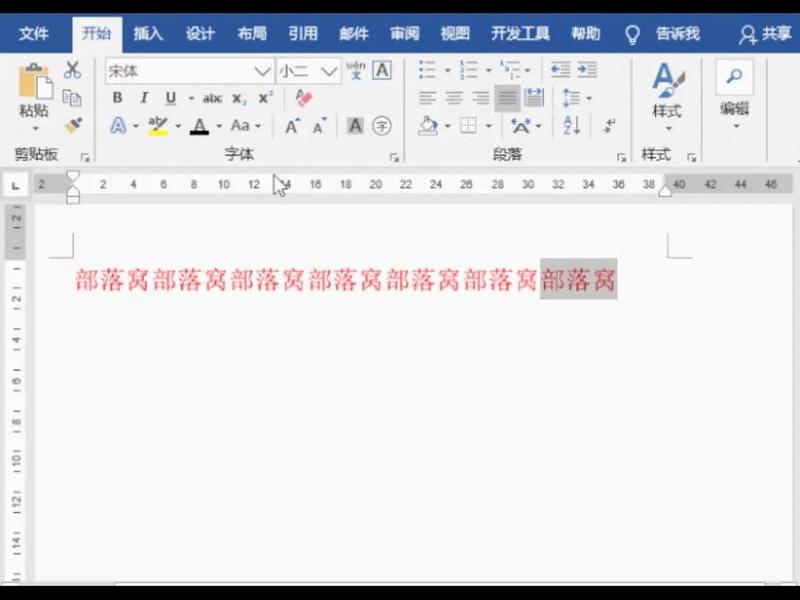Apply subscript formatting
This screenshot has height=600, width=800.
pyautogui.click(x=239, y=98)
